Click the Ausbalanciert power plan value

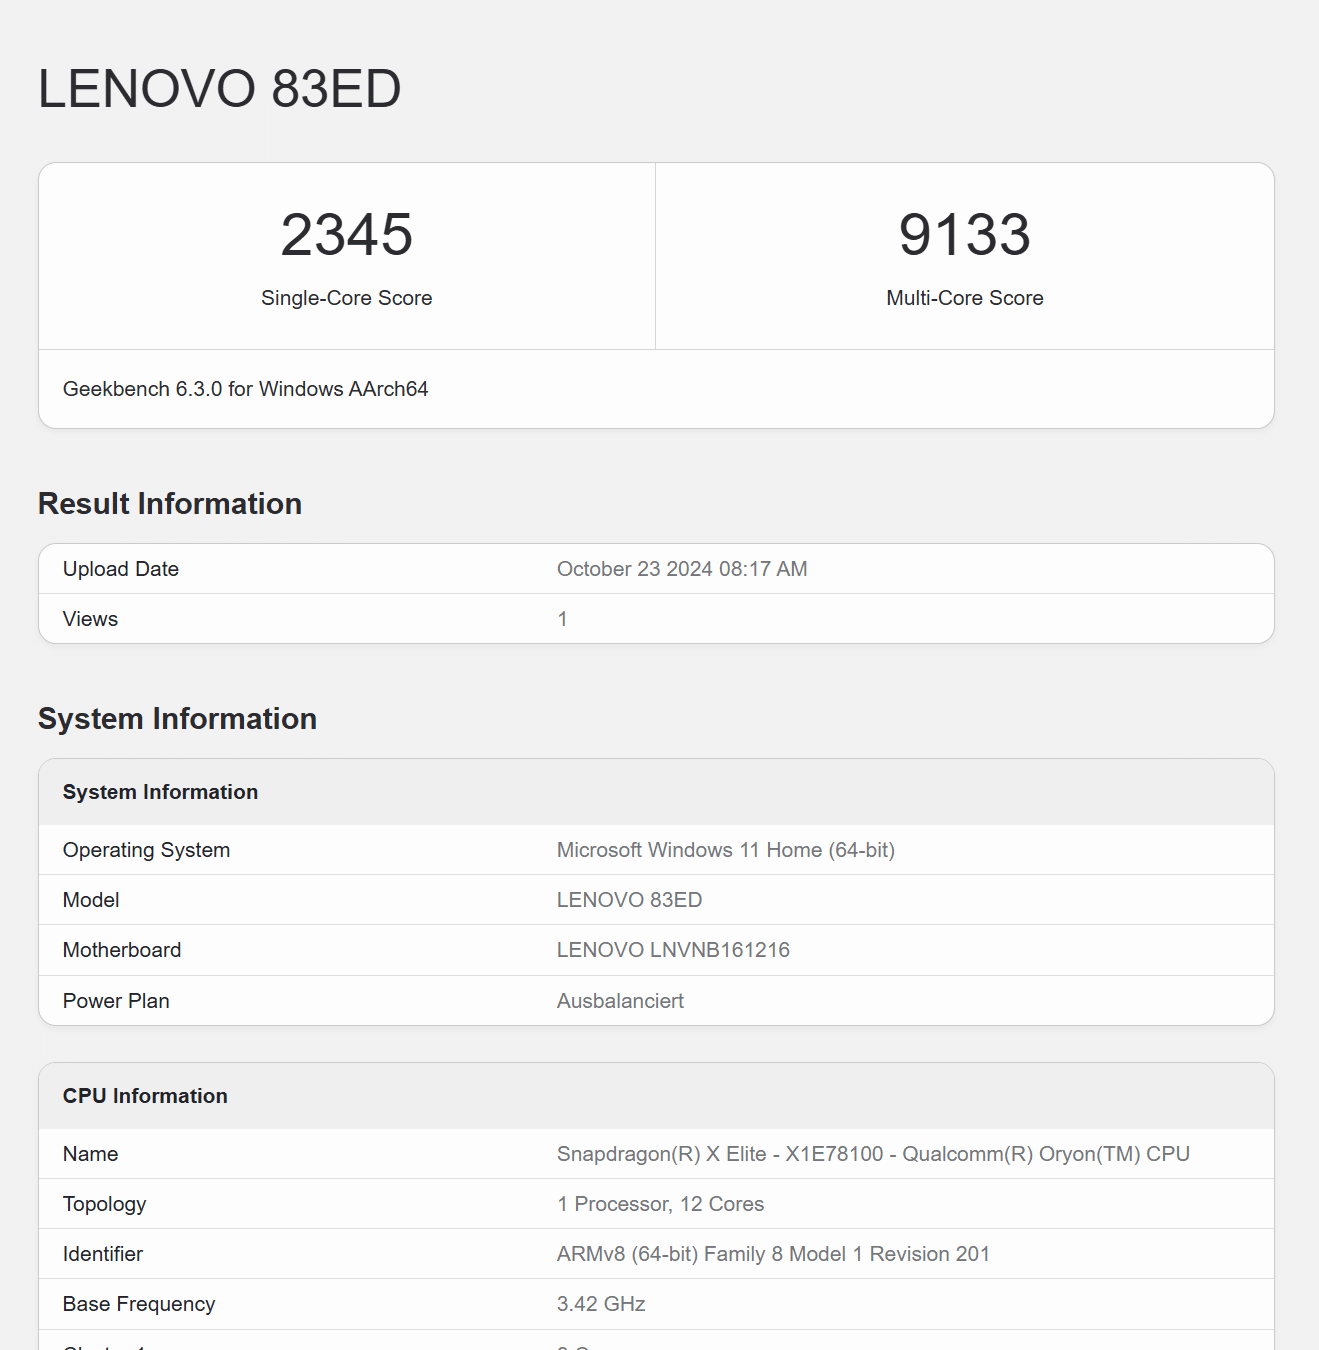click(x=620, y=1001)
